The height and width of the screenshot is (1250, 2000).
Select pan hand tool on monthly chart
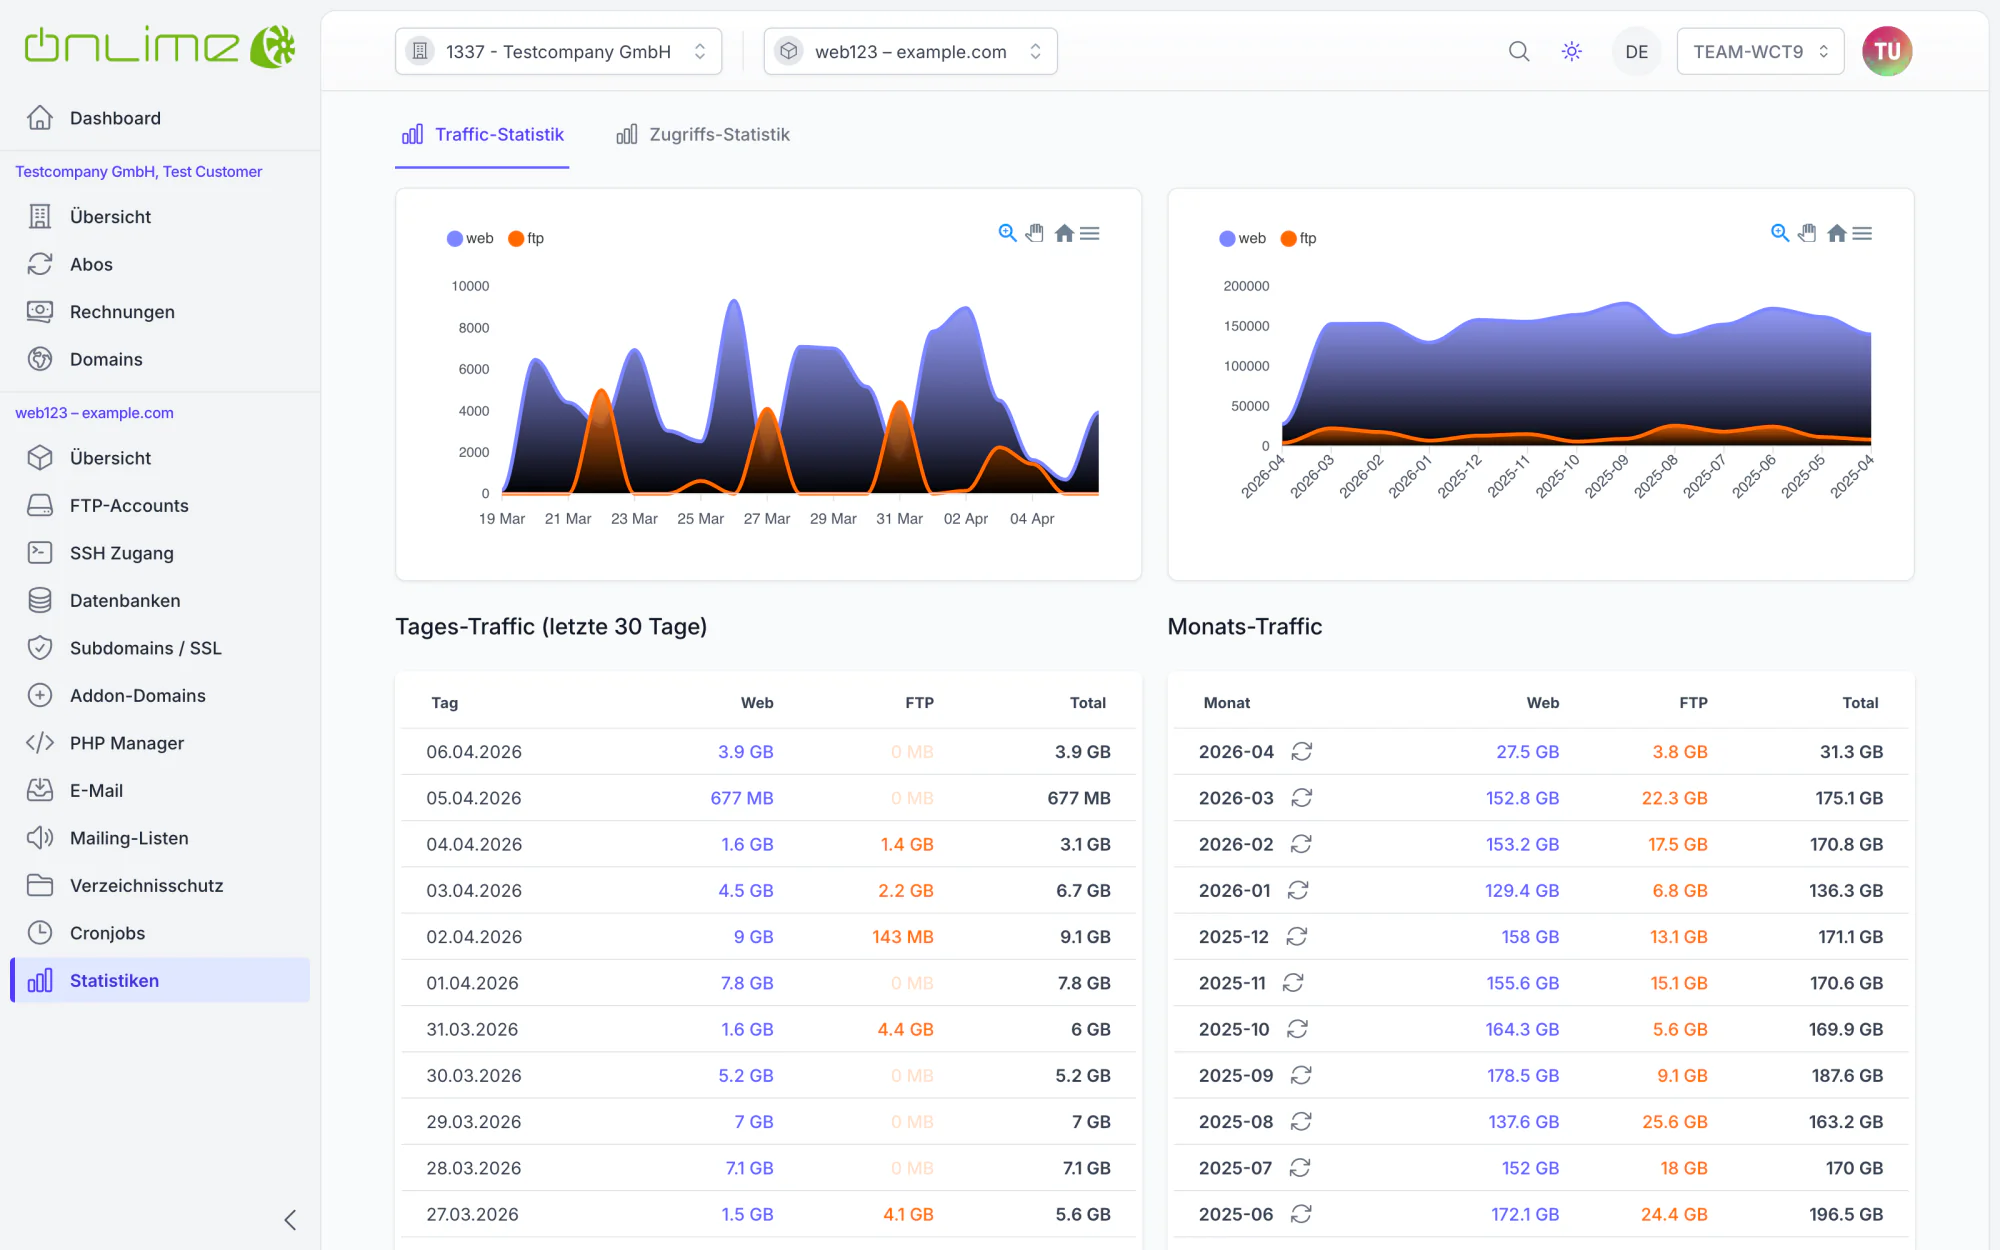click(1807, 233)
